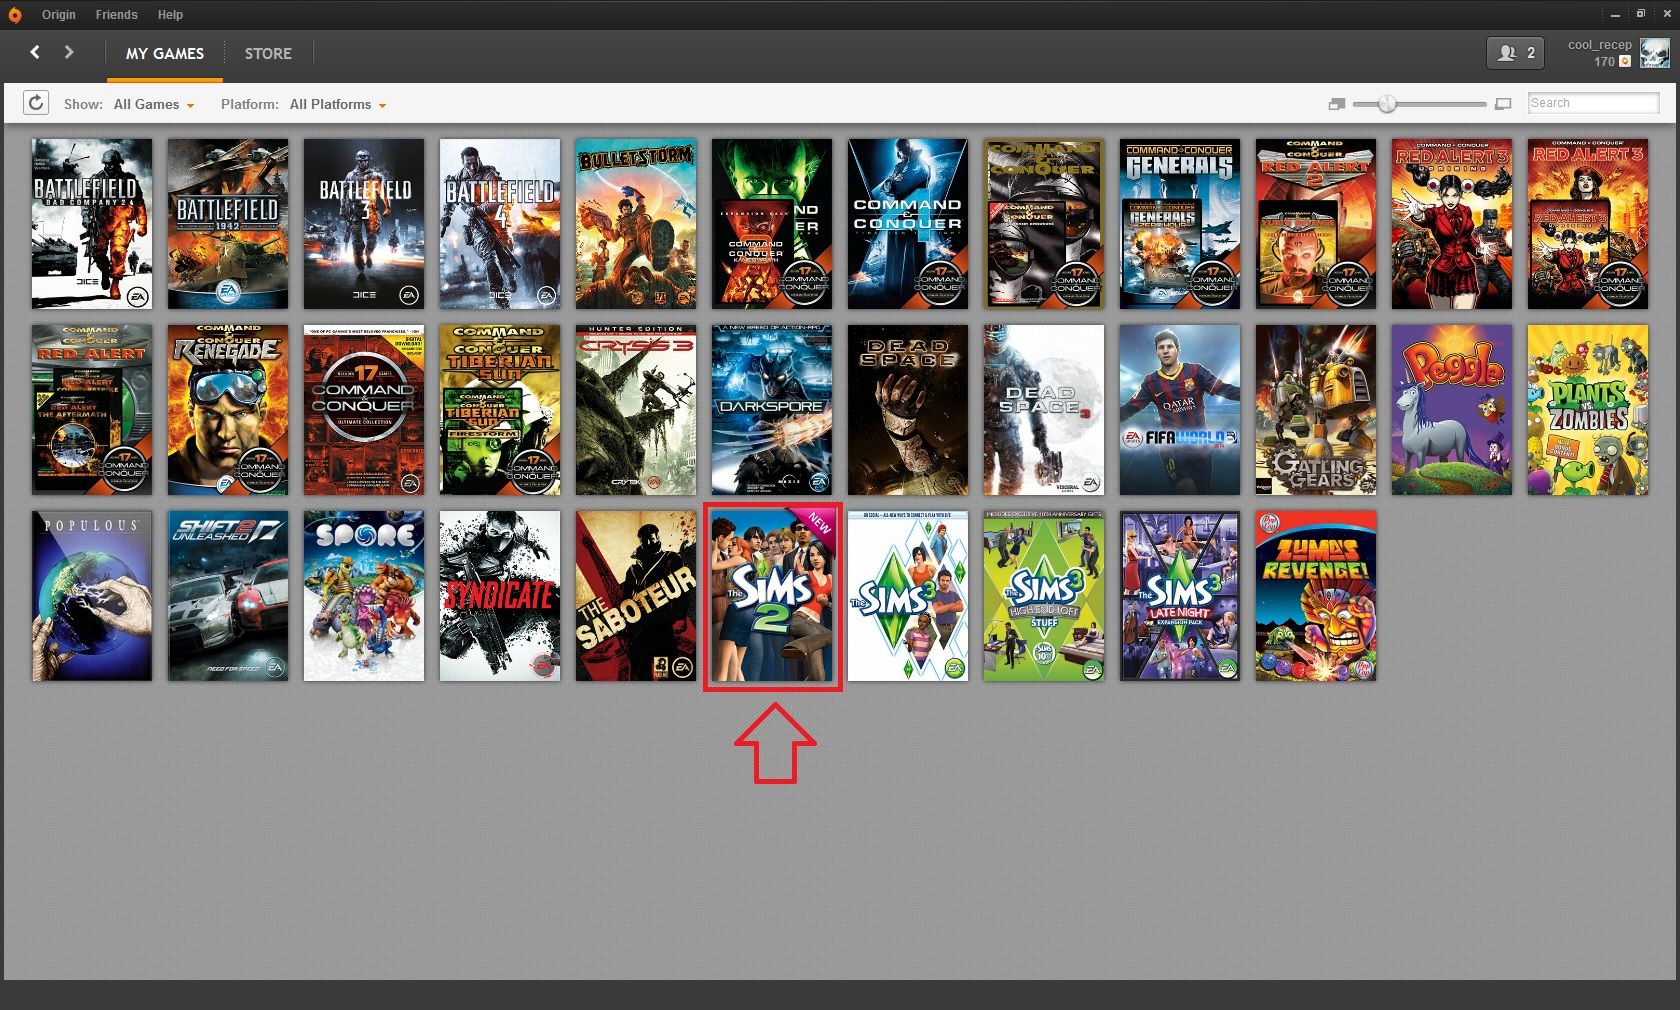The height and width of the screenshot is (1010, 1680).
Task: Open the friends list counter button
Action: [x=1516, y=53]
